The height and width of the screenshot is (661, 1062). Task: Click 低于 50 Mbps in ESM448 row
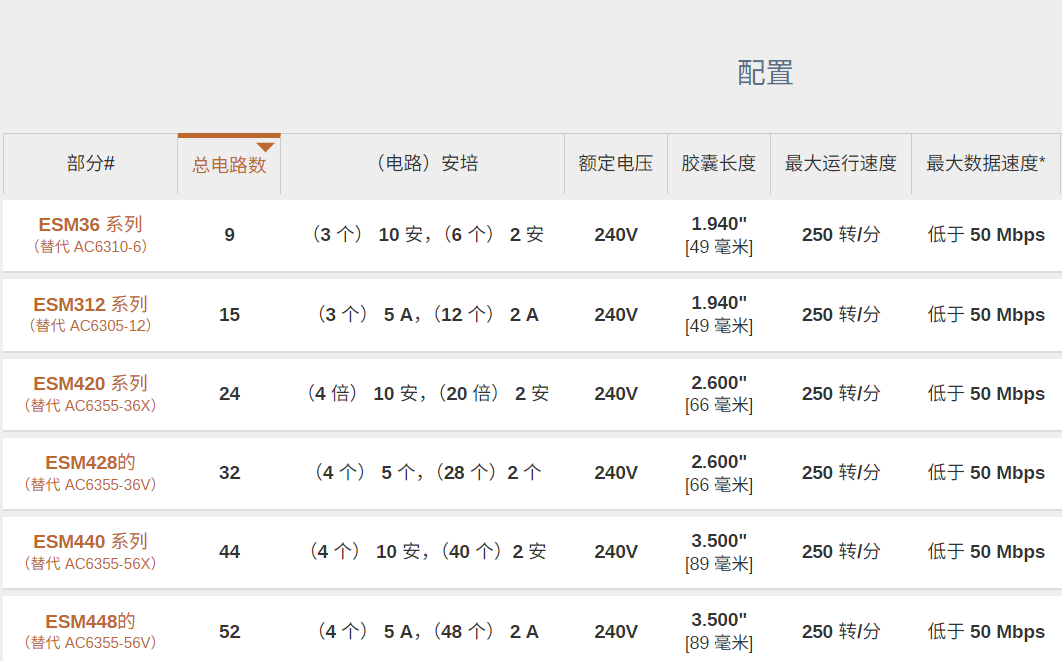click(x=986, y=632)
